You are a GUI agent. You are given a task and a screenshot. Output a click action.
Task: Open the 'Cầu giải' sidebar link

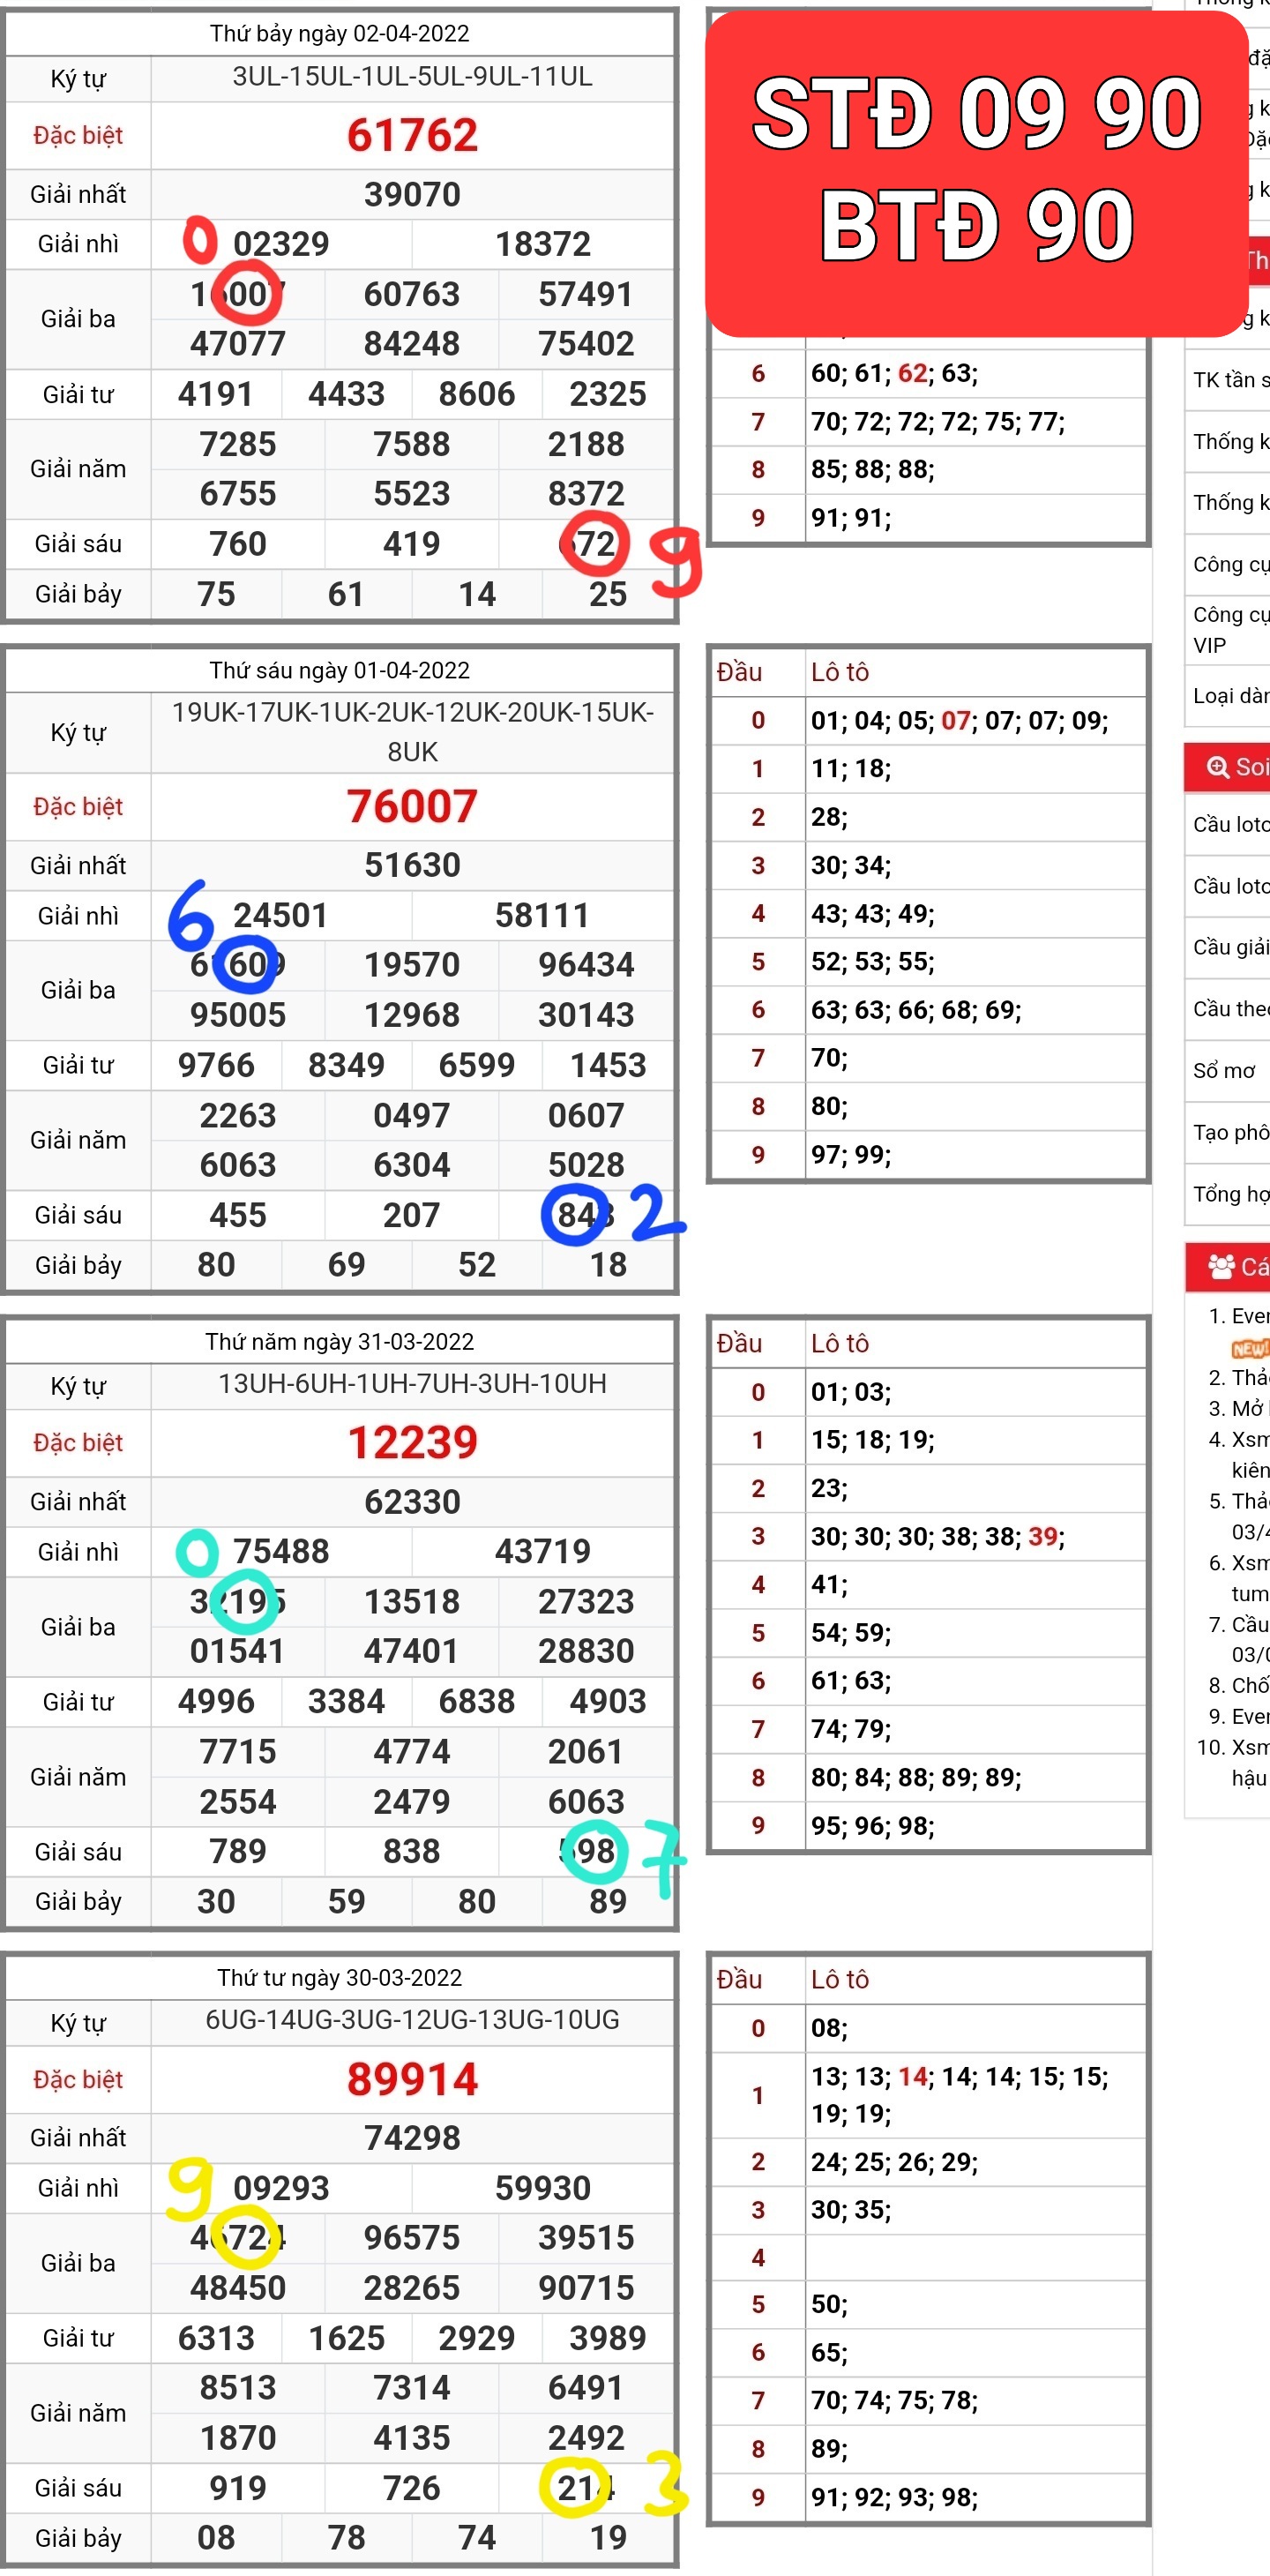click(1230, 947)
